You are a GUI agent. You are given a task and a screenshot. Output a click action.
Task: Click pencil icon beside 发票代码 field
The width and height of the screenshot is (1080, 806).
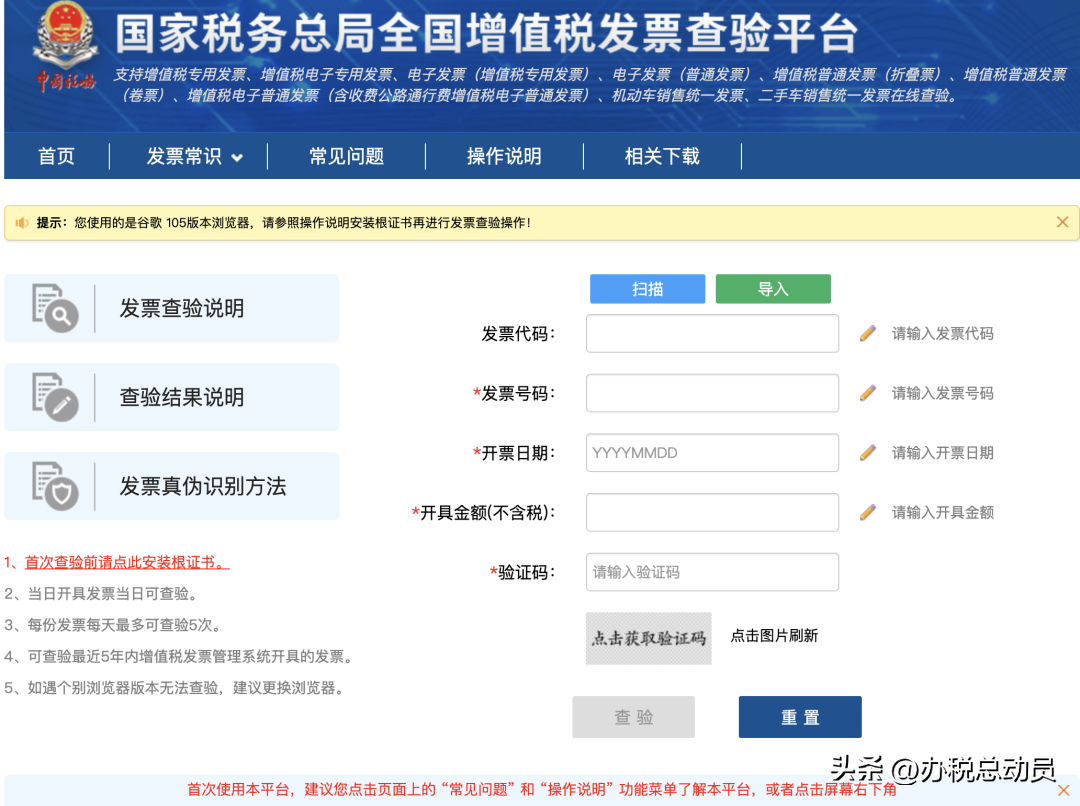click(868, 333)
